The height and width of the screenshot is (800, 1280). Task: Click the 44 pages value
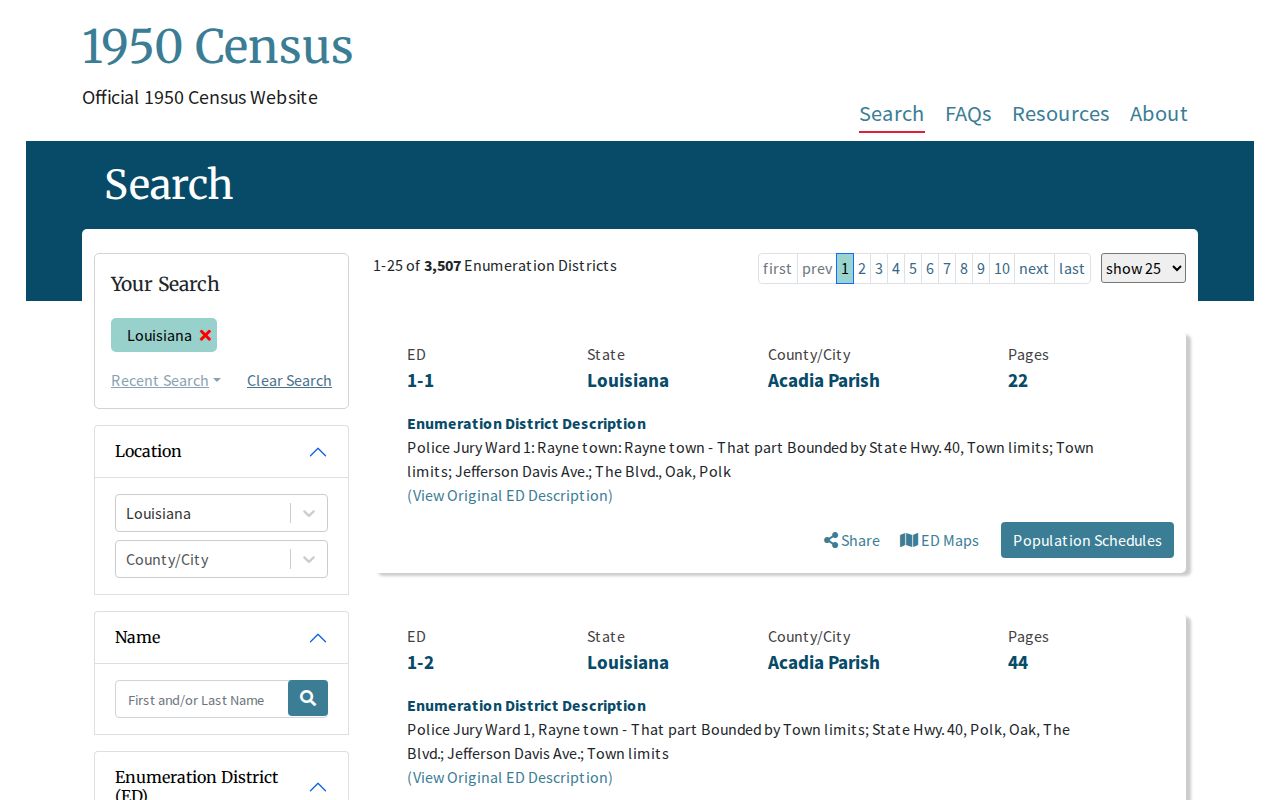coord(1018,662)
